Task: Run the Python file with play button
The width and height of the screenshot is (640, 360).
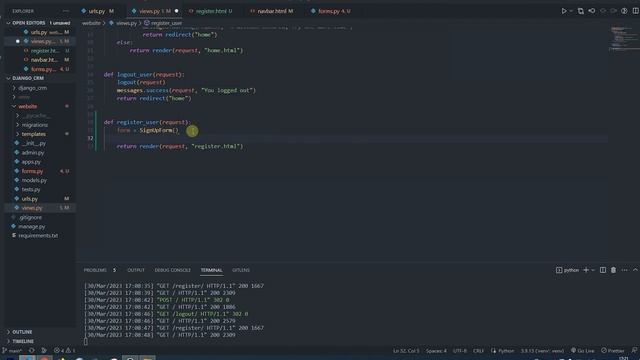Action: click(x=564, y=11)
